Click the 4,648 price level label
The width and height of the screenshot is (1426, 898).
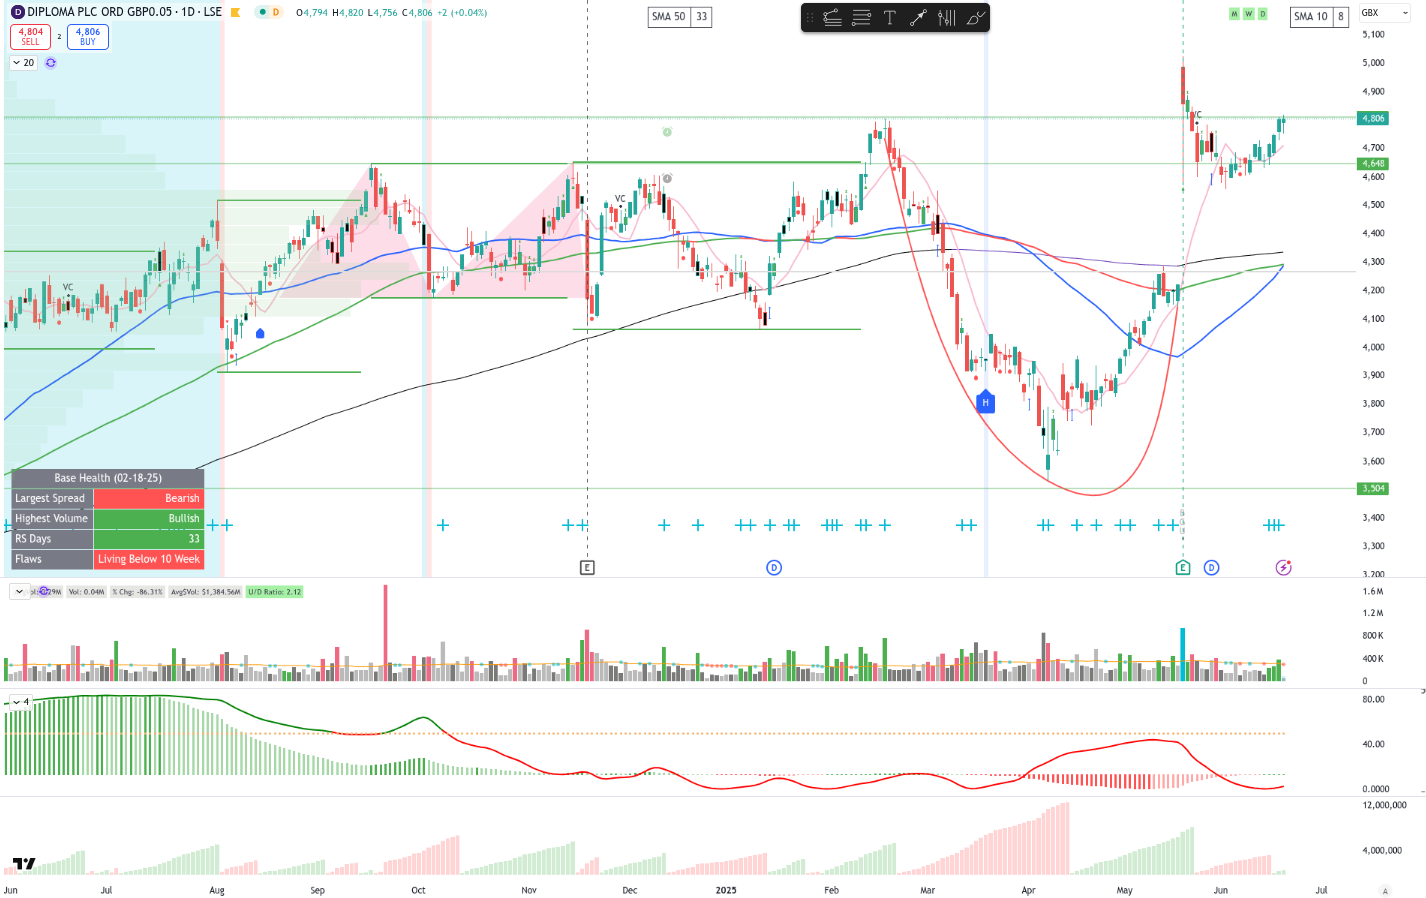tap(1373, 164)
